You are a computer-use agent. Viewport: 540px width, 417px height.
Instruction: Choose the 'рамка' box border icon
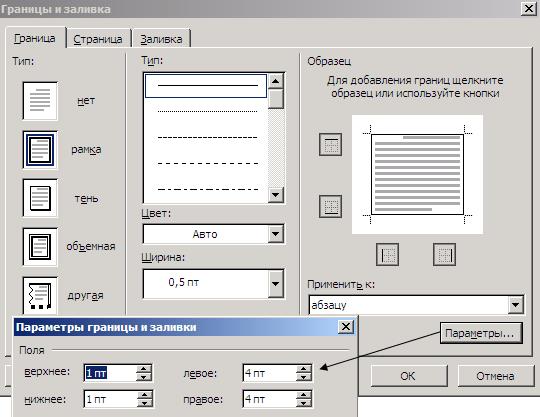[40, 149]
